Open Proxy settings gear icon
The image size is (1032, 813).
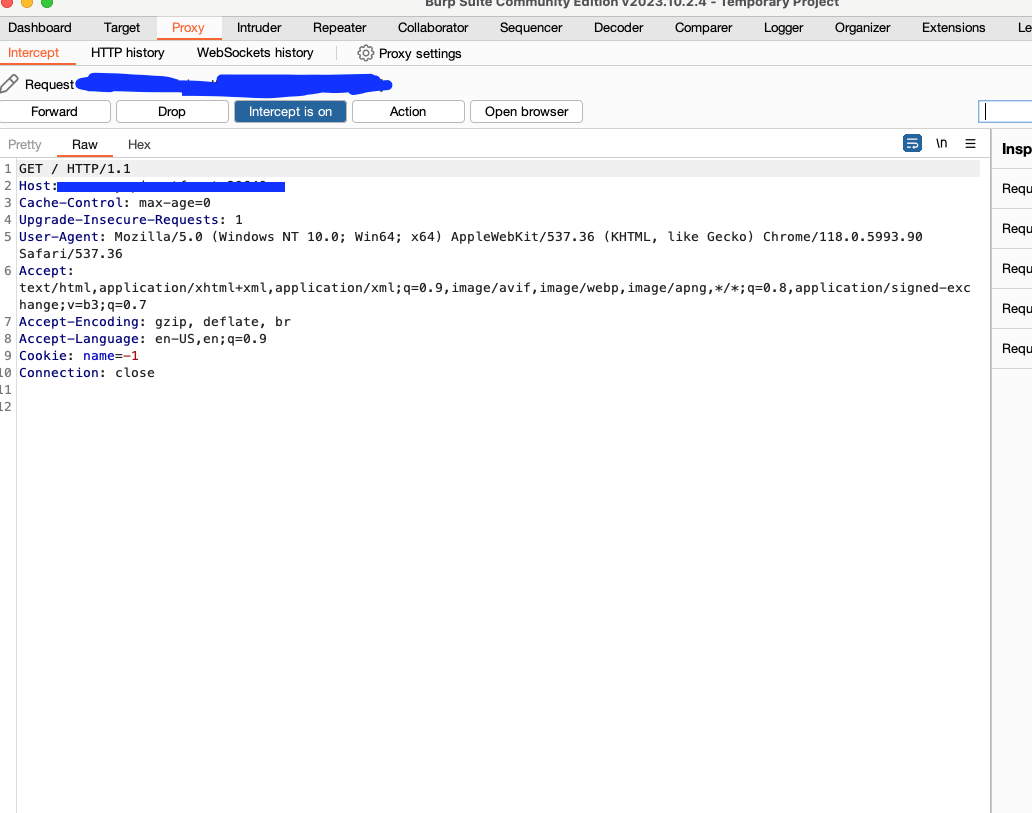(x=365, y=53)
